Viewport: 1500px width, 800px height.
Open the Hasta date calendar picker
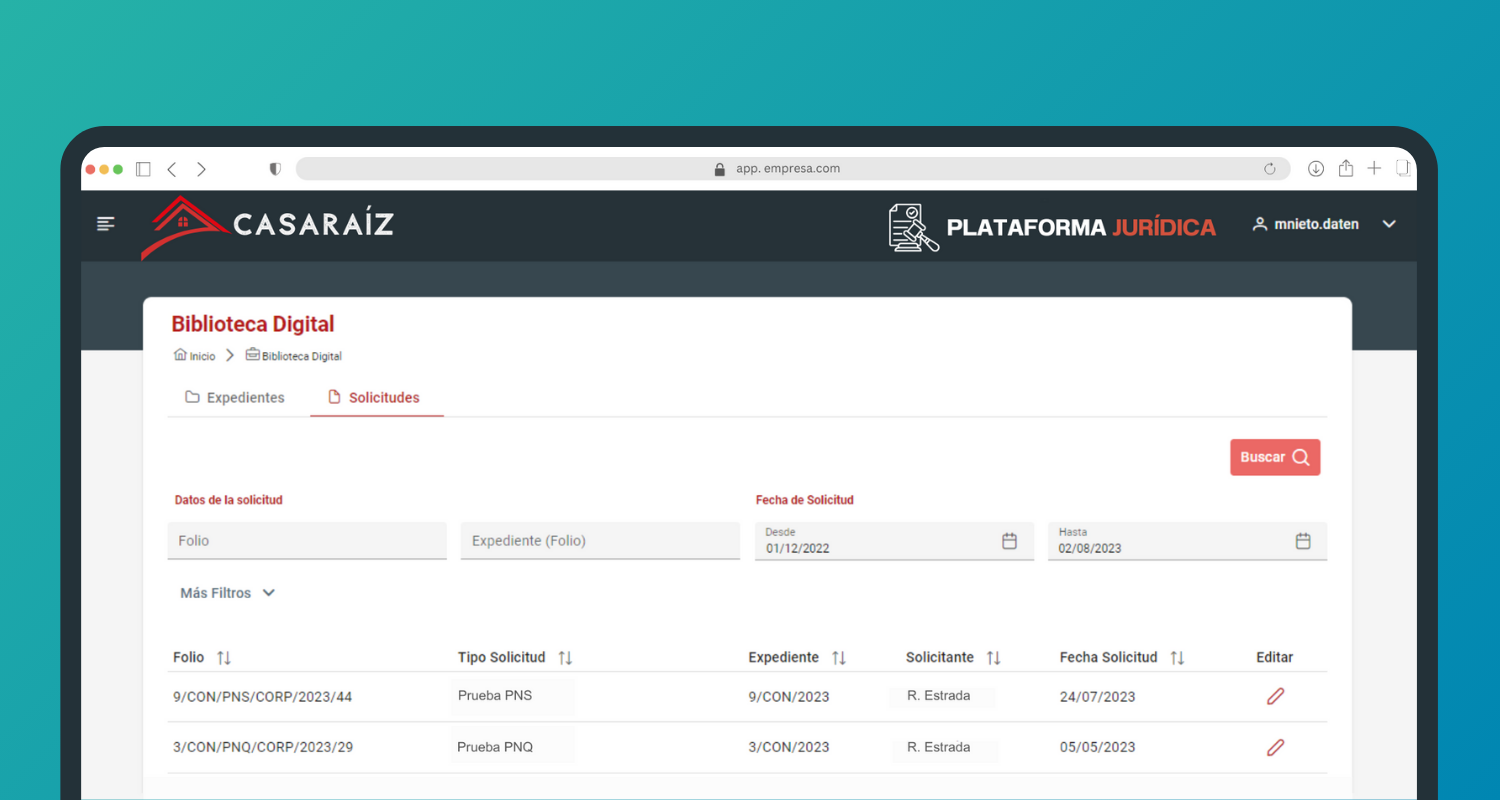[x=1303, y=541]
